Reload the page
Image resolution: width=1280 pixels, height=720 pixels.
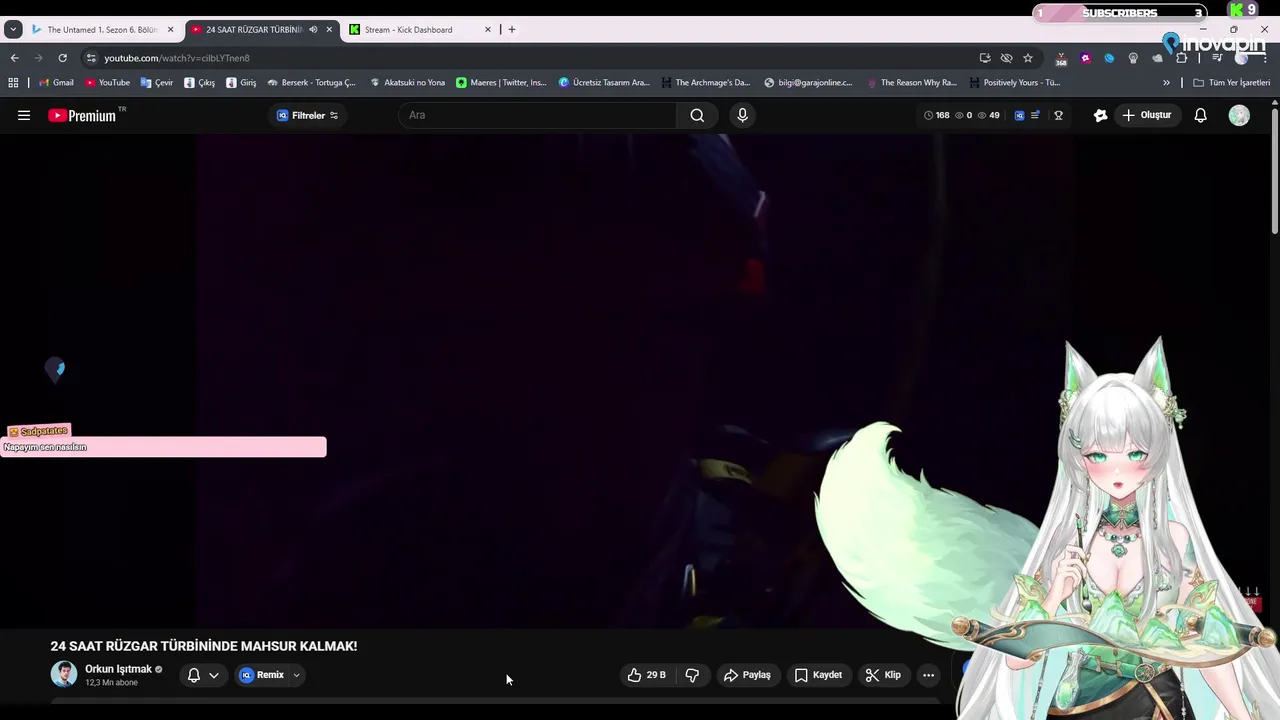62,58
